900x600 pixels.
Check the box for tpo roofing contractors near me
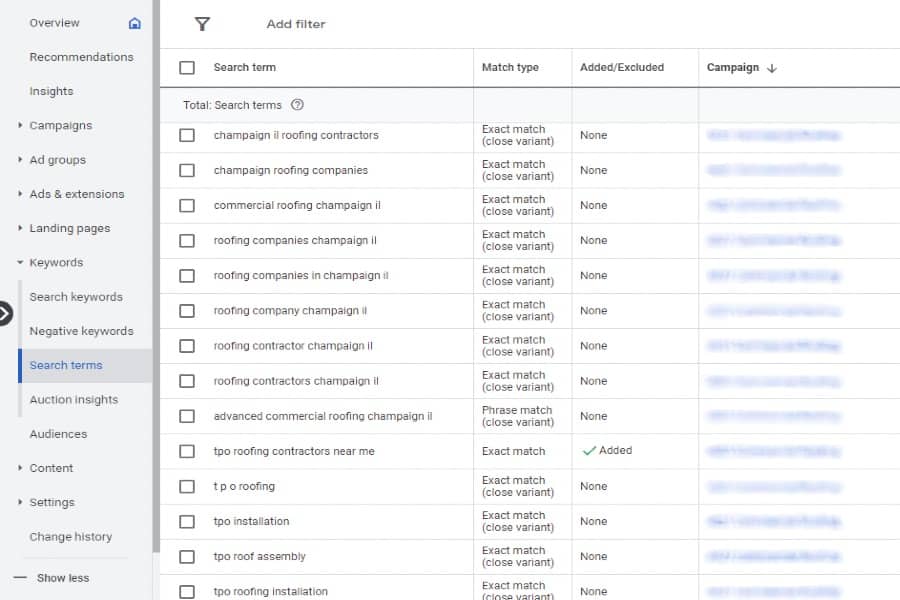[x=187, y=451]
